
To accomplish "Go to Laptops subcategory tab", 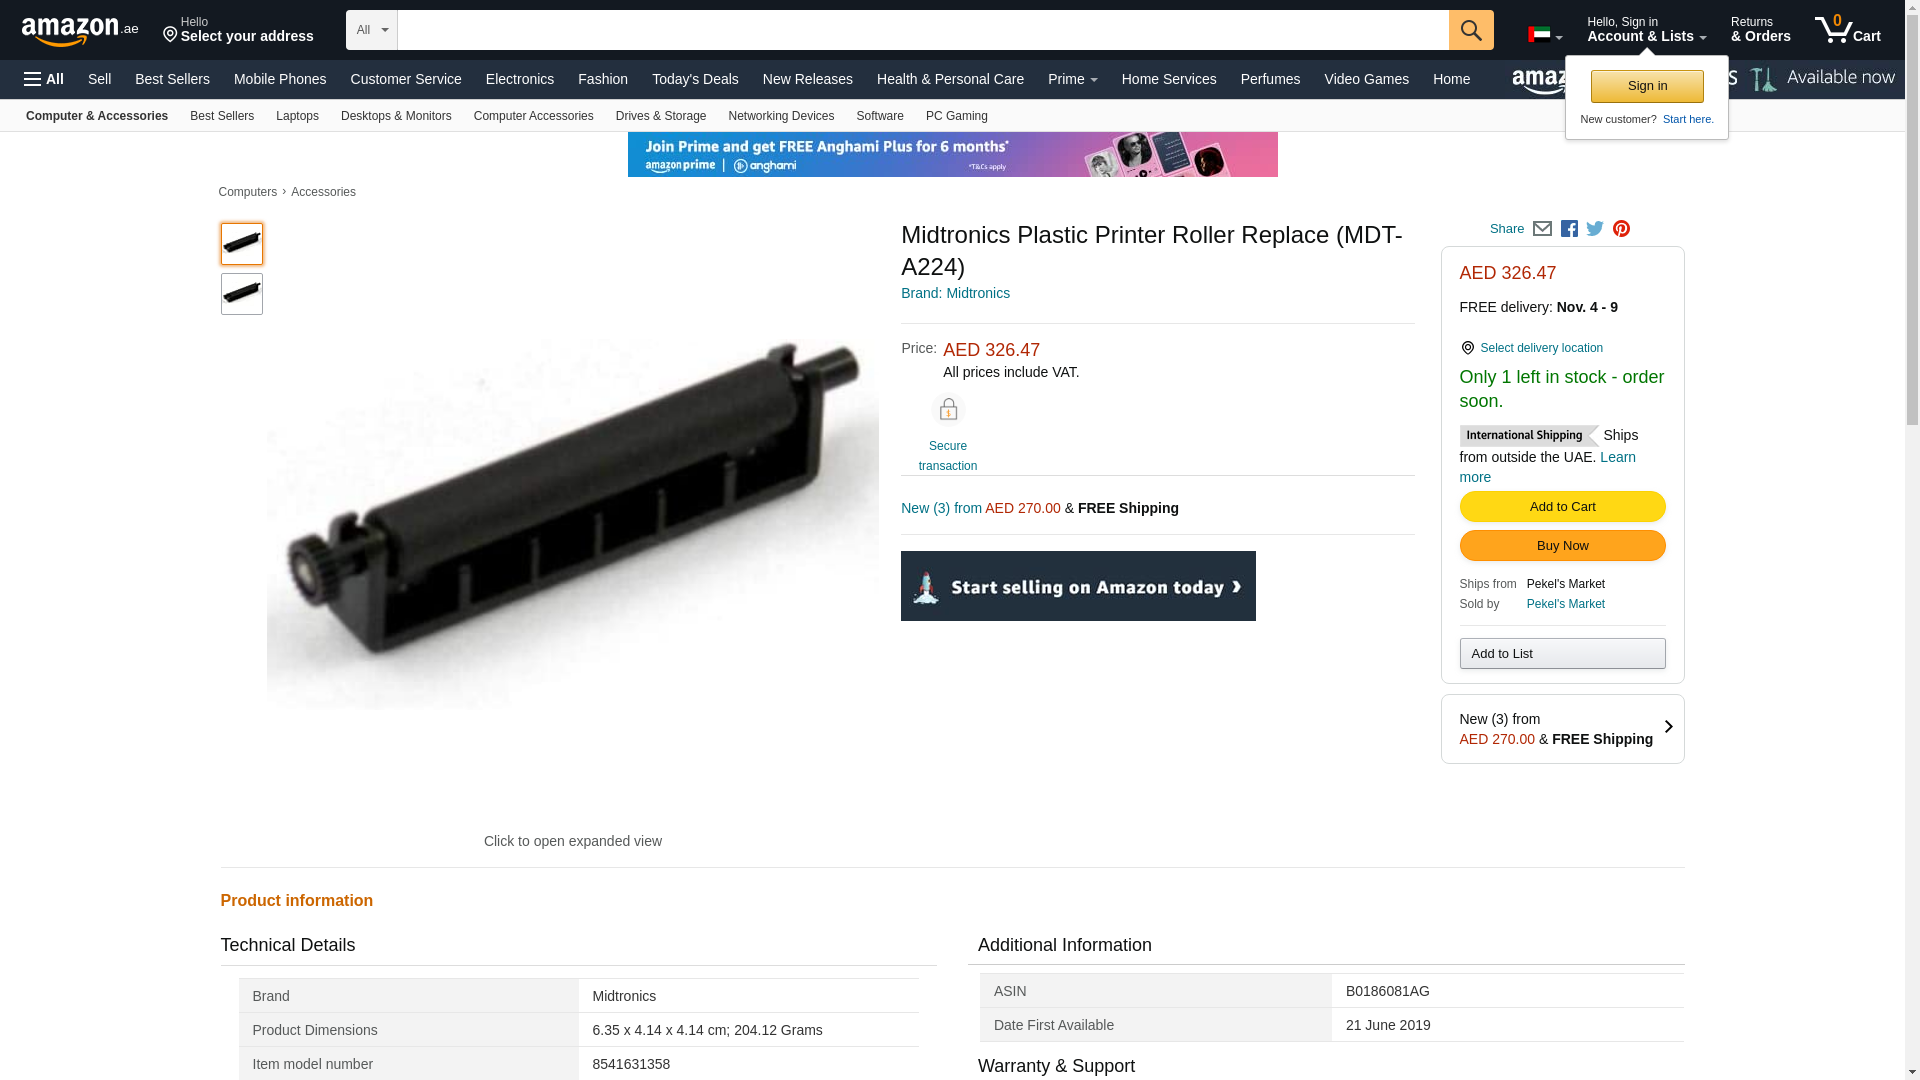I will (x=297, y=116).
